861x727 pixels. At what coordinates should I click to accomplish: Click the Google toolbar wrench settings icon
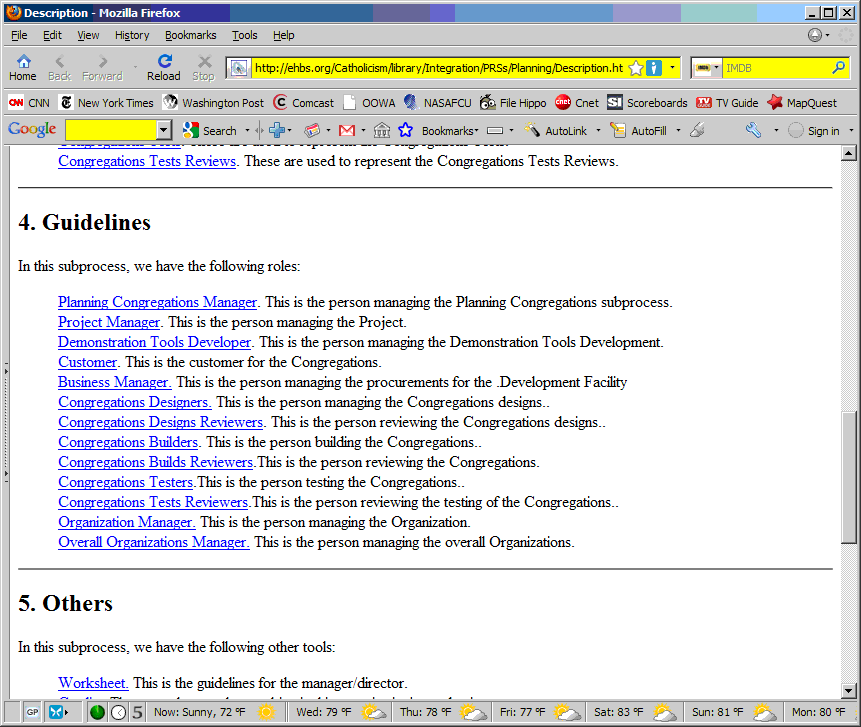pos(753,131)
